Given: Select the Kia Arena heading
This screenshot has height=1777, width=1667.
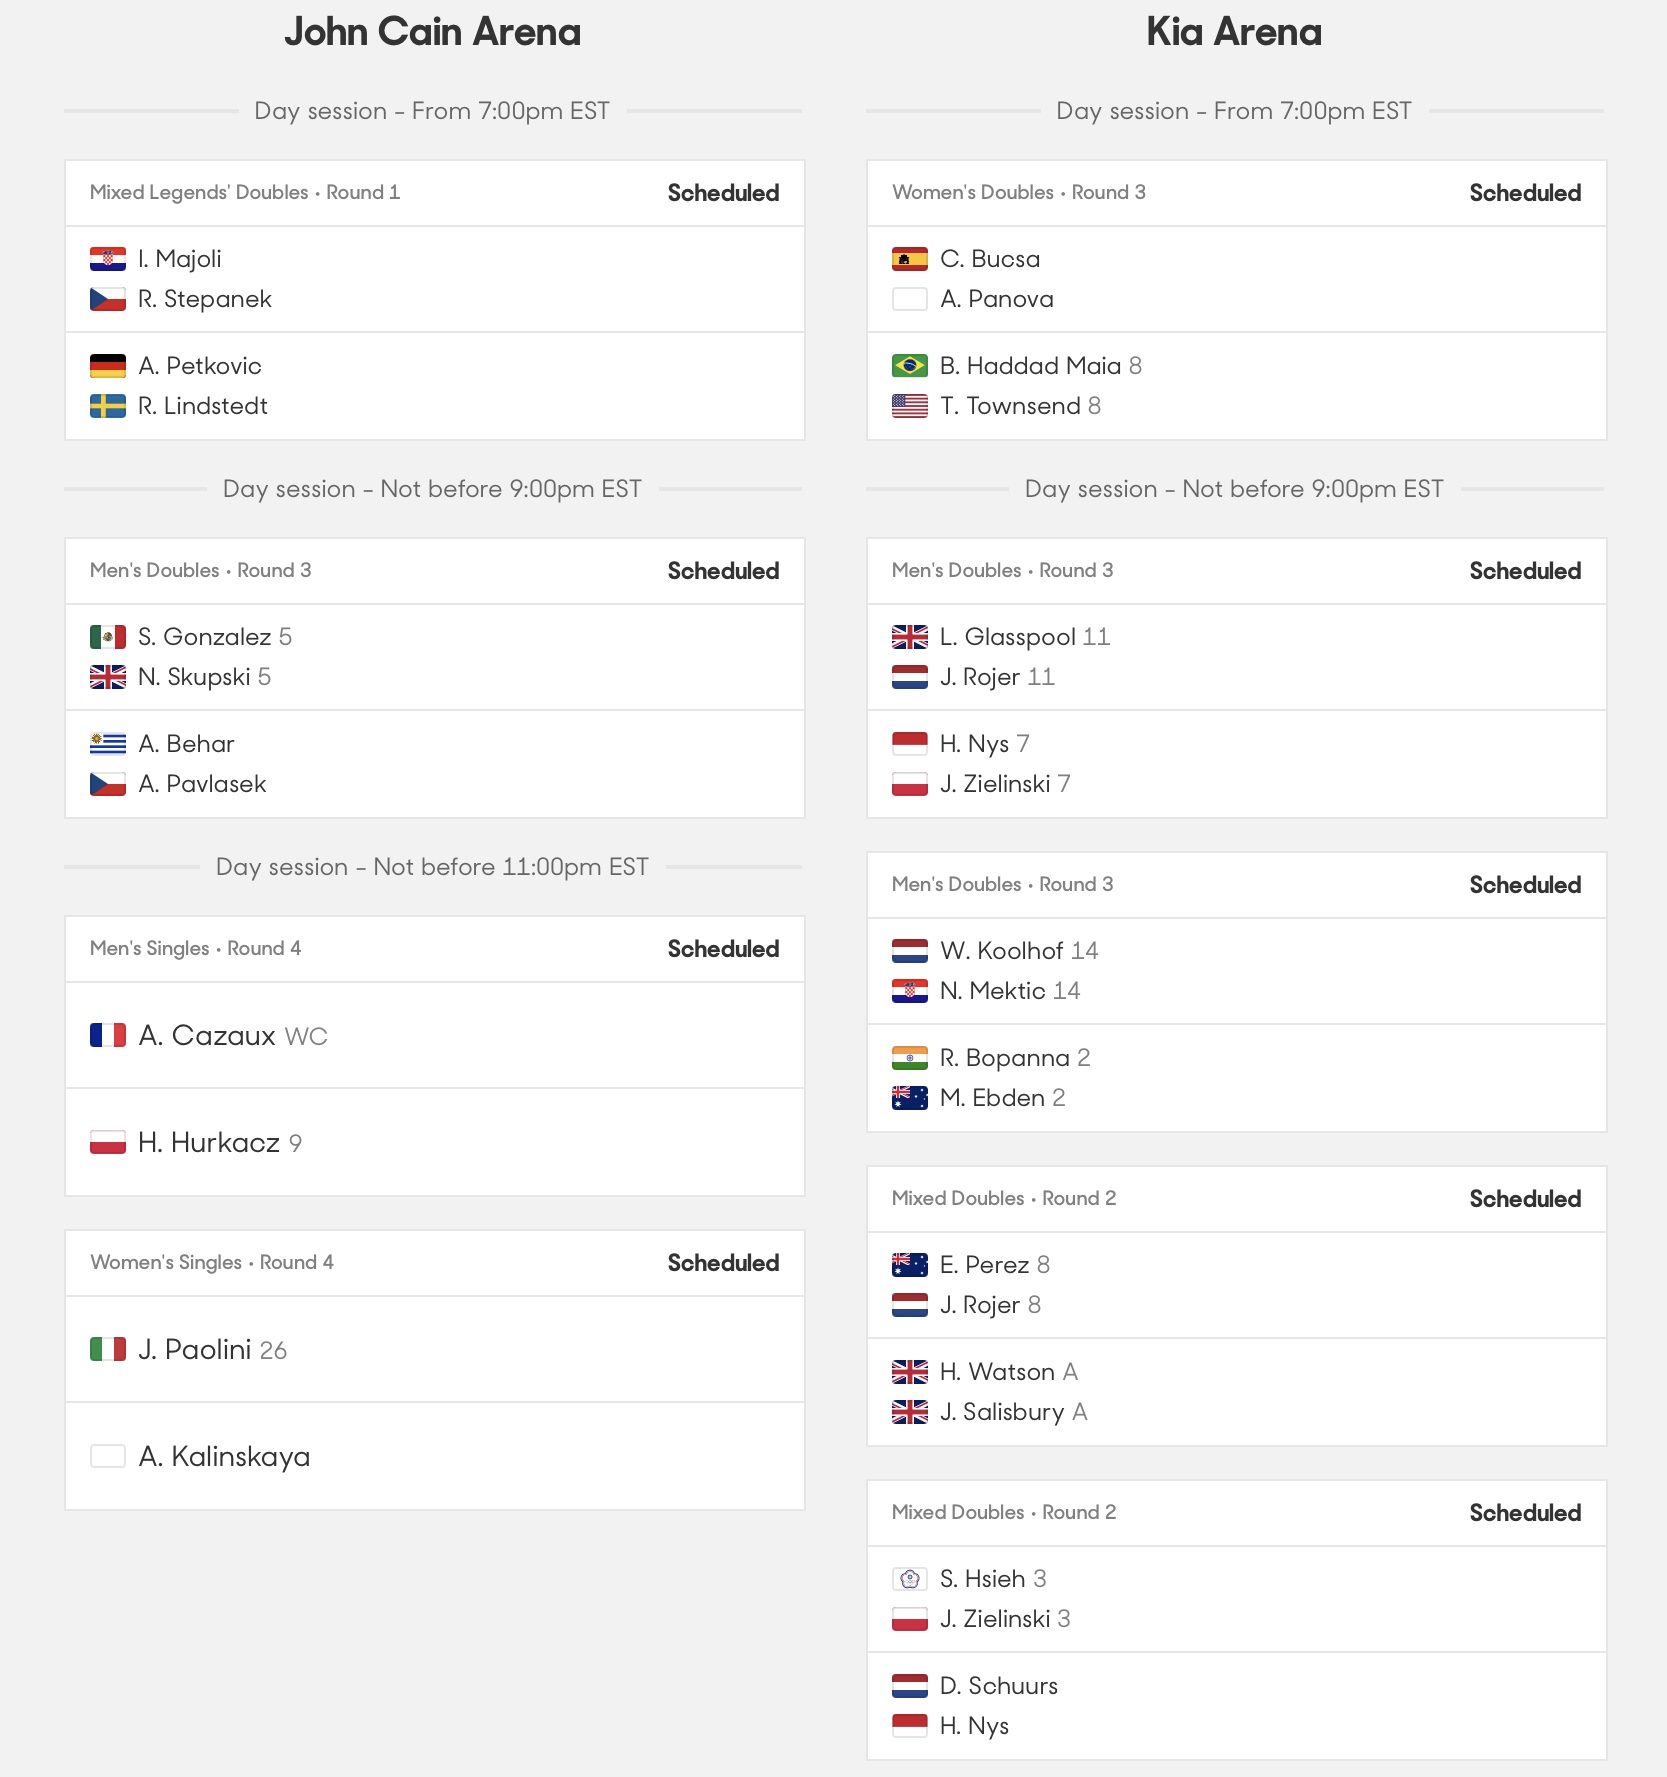Looking at the screenshot, I should click(x=1234, y=32).
